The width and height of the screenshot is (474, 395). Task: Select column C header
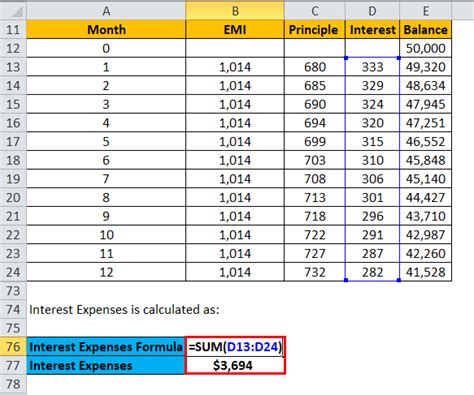[315, 11]
